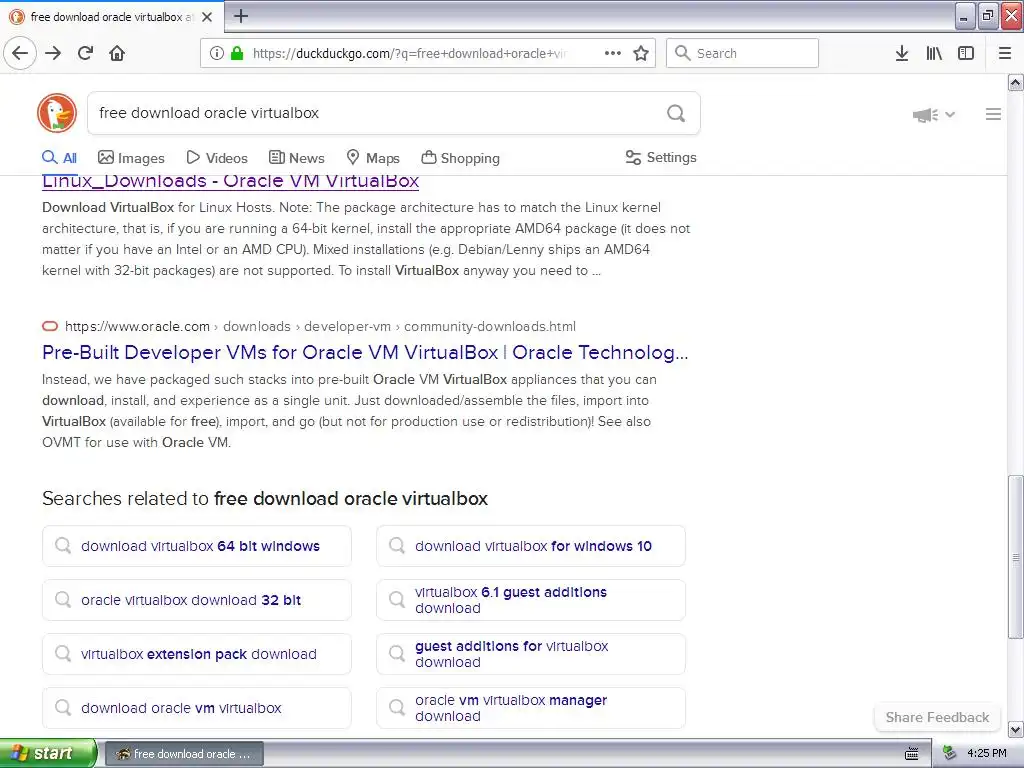Switch to the Videos tab
The height and width of the screenshot is (768, 1024).
coord(217,158)
